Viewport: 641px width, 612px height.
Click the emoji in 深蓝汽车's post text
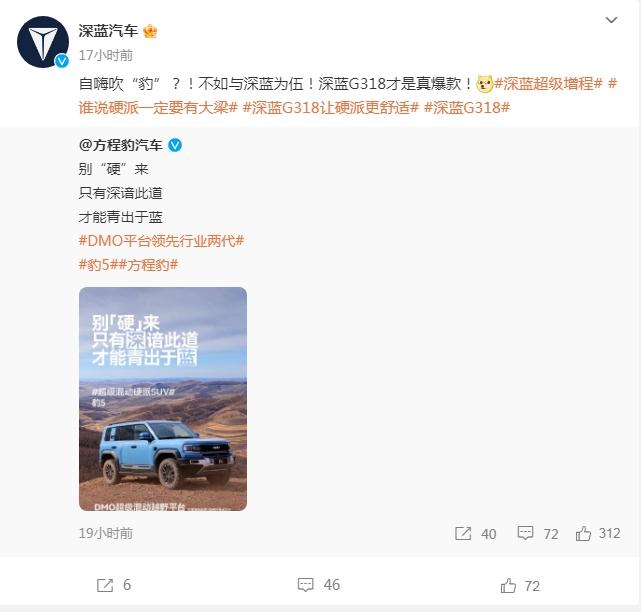(x=485, y=84)
